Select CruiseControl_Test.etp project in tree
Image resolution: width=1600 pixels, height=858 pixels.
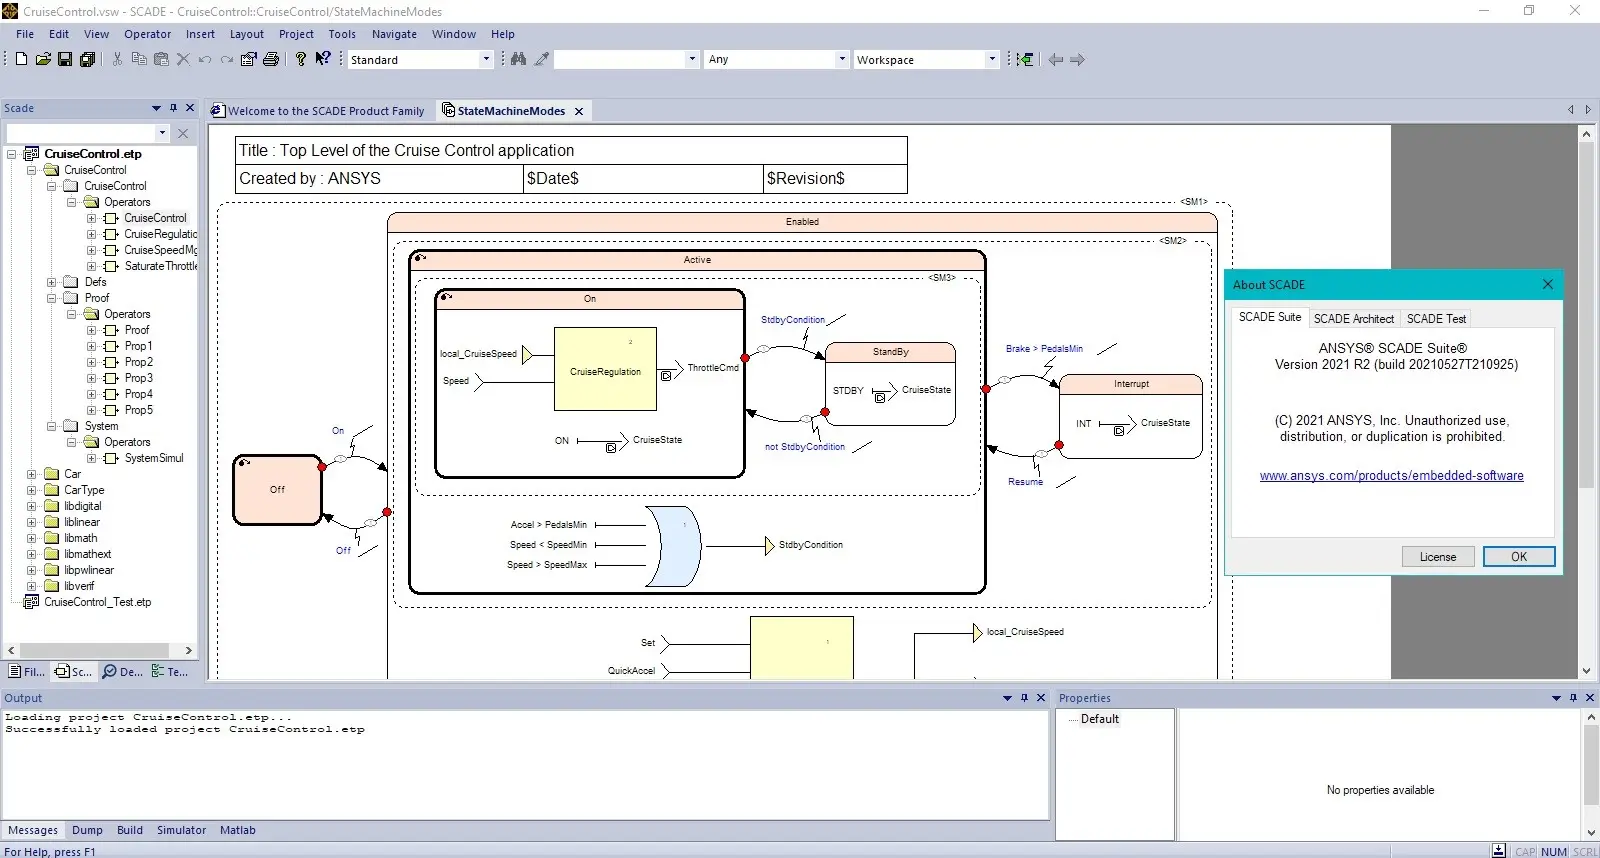pos(97,602)
